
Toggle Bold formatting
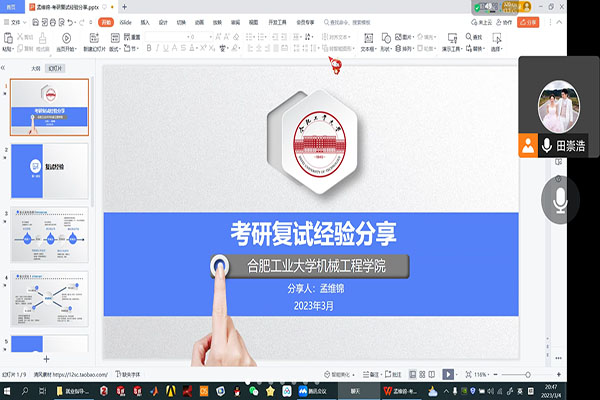(x=149, y=48)
